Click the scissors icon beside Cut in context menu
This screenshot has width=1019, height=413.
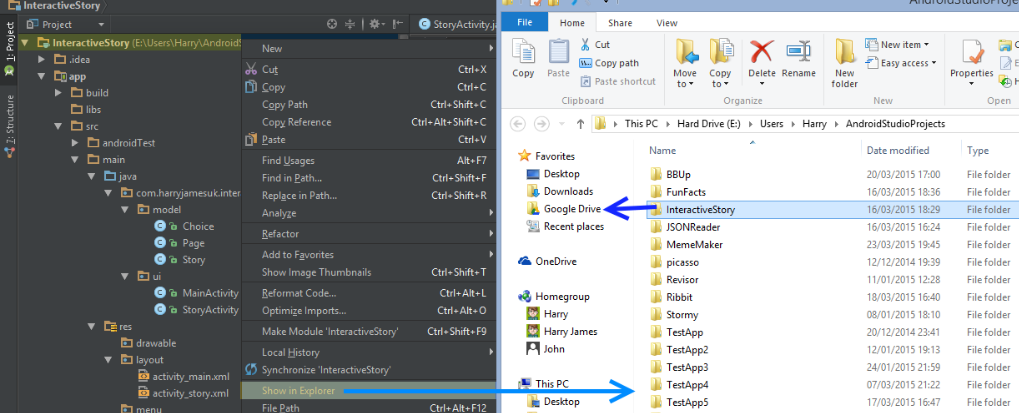(251, 69)
